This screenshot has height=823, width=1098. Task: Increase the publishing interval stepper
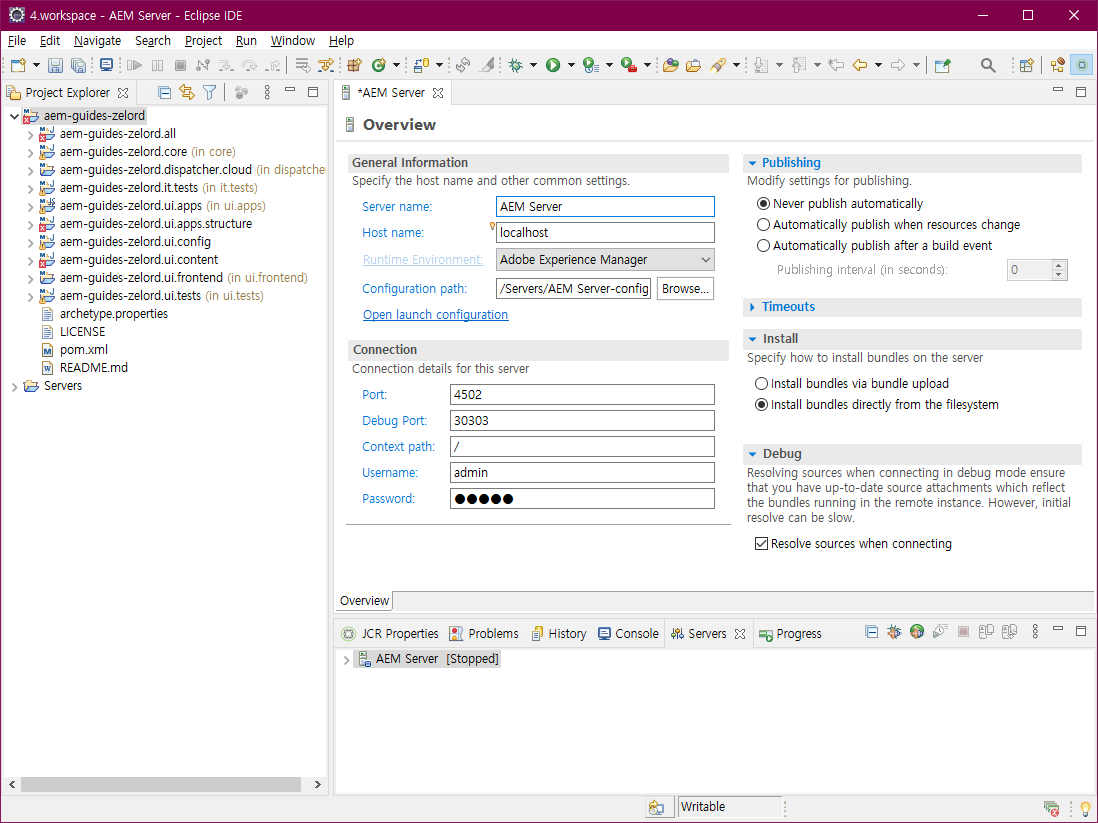coord(1059,265)
